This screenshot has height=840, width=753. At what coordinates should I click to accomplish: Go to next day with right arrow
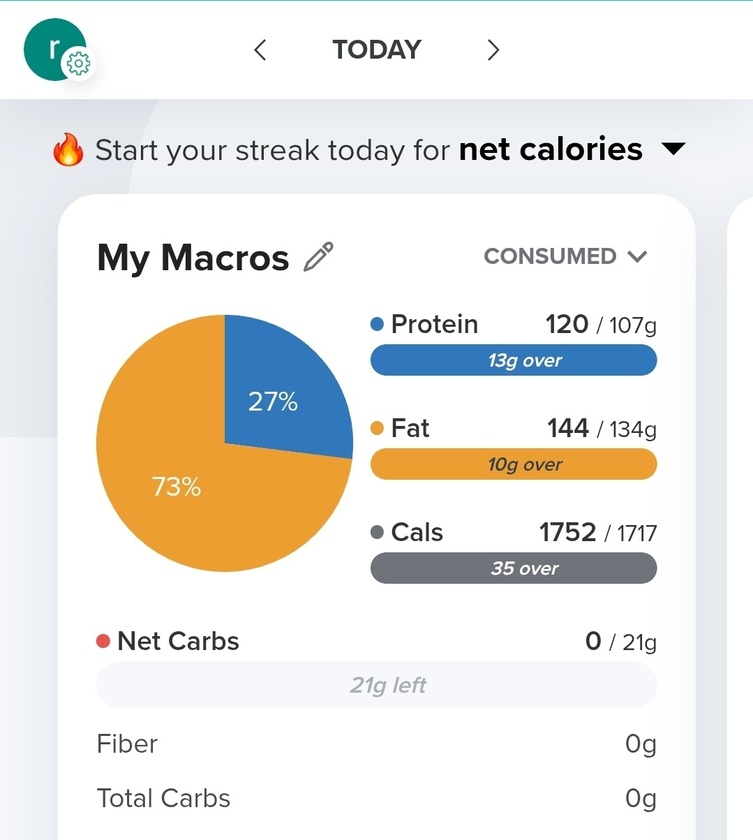(493, 50)
